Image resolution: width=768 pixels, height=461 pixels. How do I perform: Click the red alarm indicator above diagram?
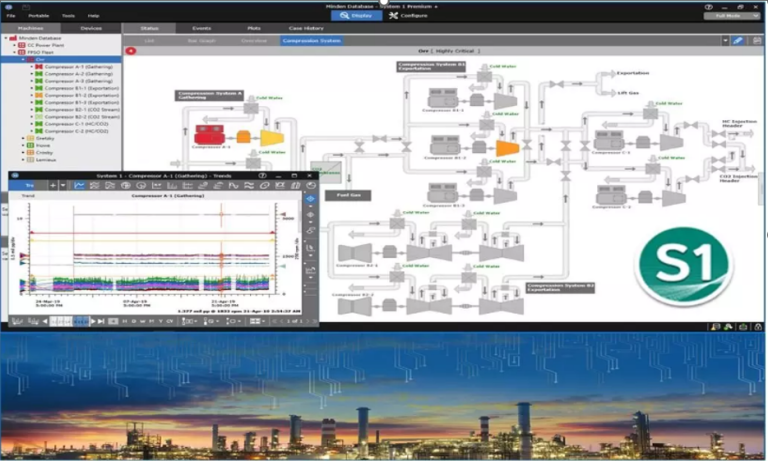point(131,50)
